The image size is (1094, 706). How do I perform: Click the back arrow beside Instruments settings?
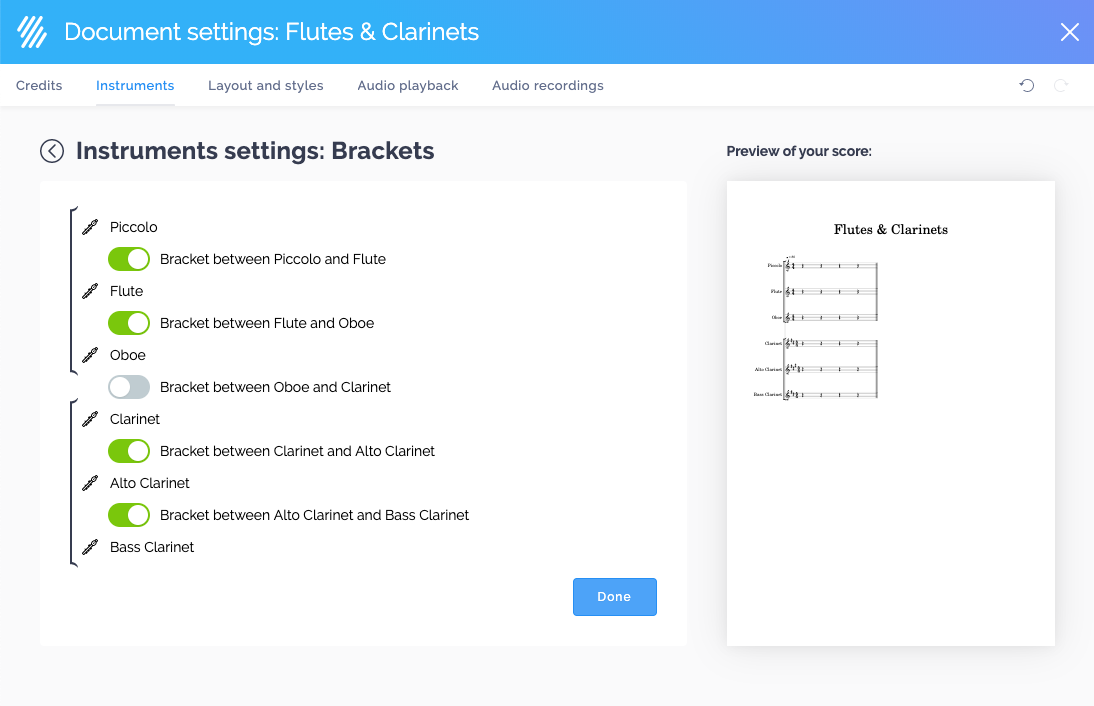(52, 151)
